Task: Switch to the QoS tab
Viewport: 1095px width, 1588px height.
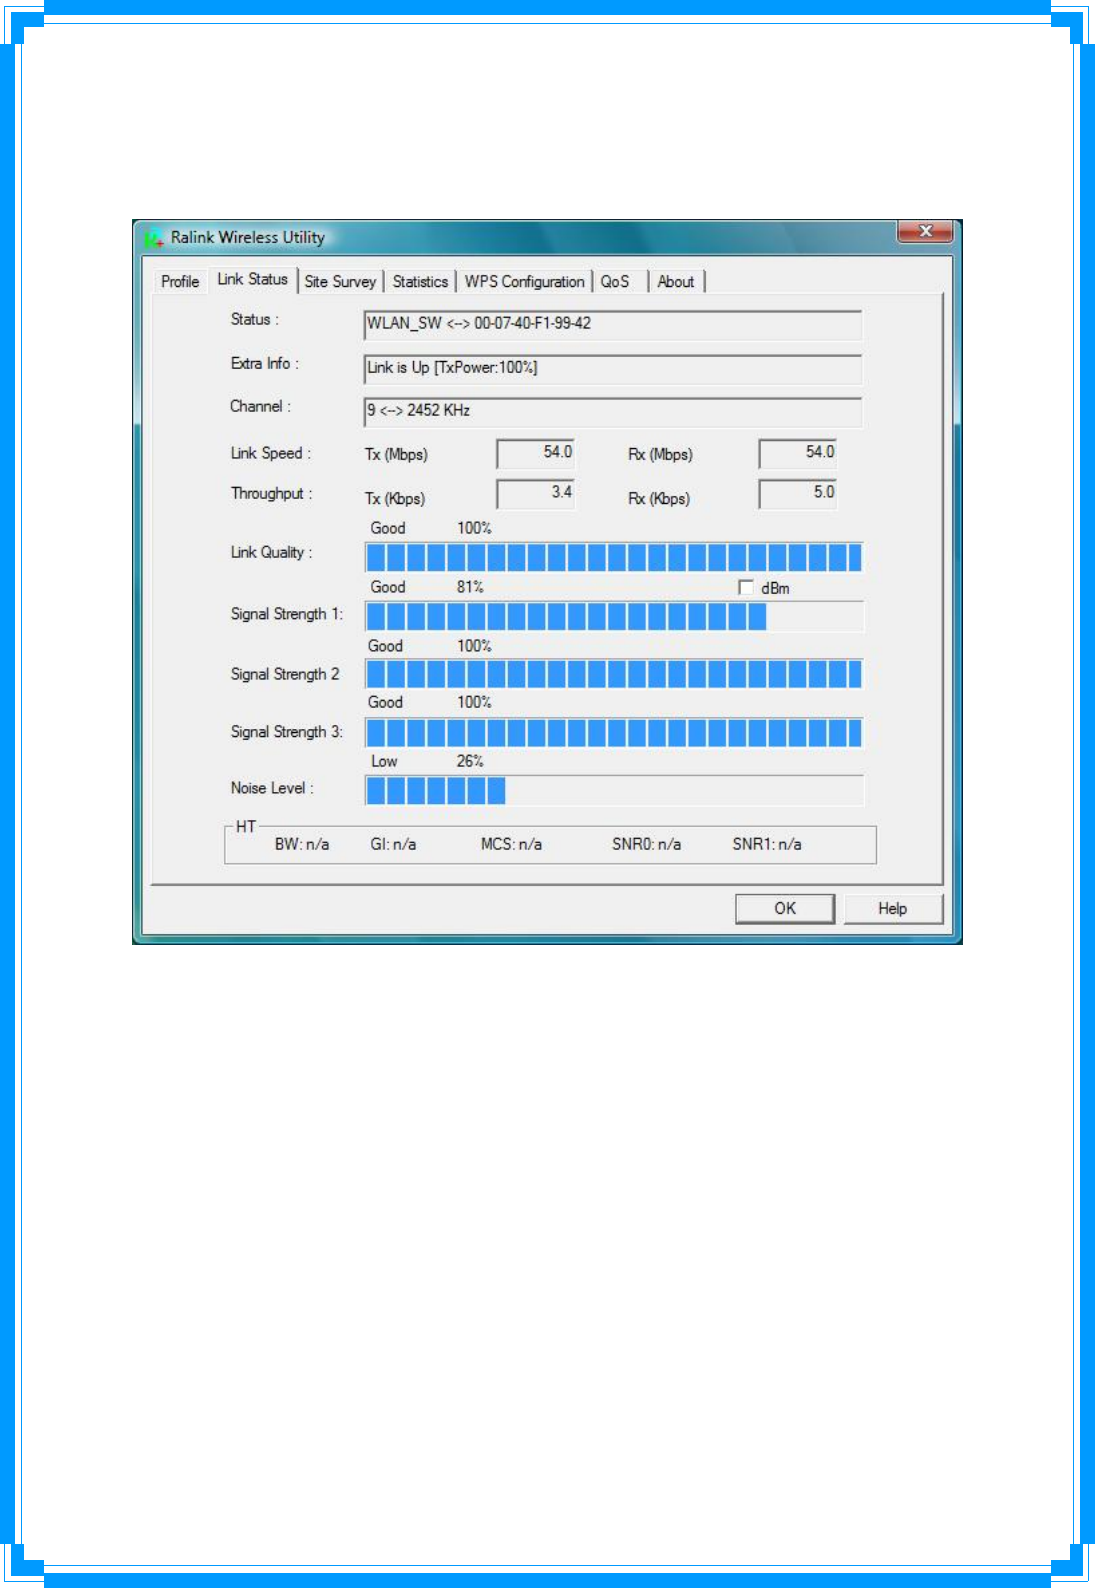Action: [x=615, y=282]
